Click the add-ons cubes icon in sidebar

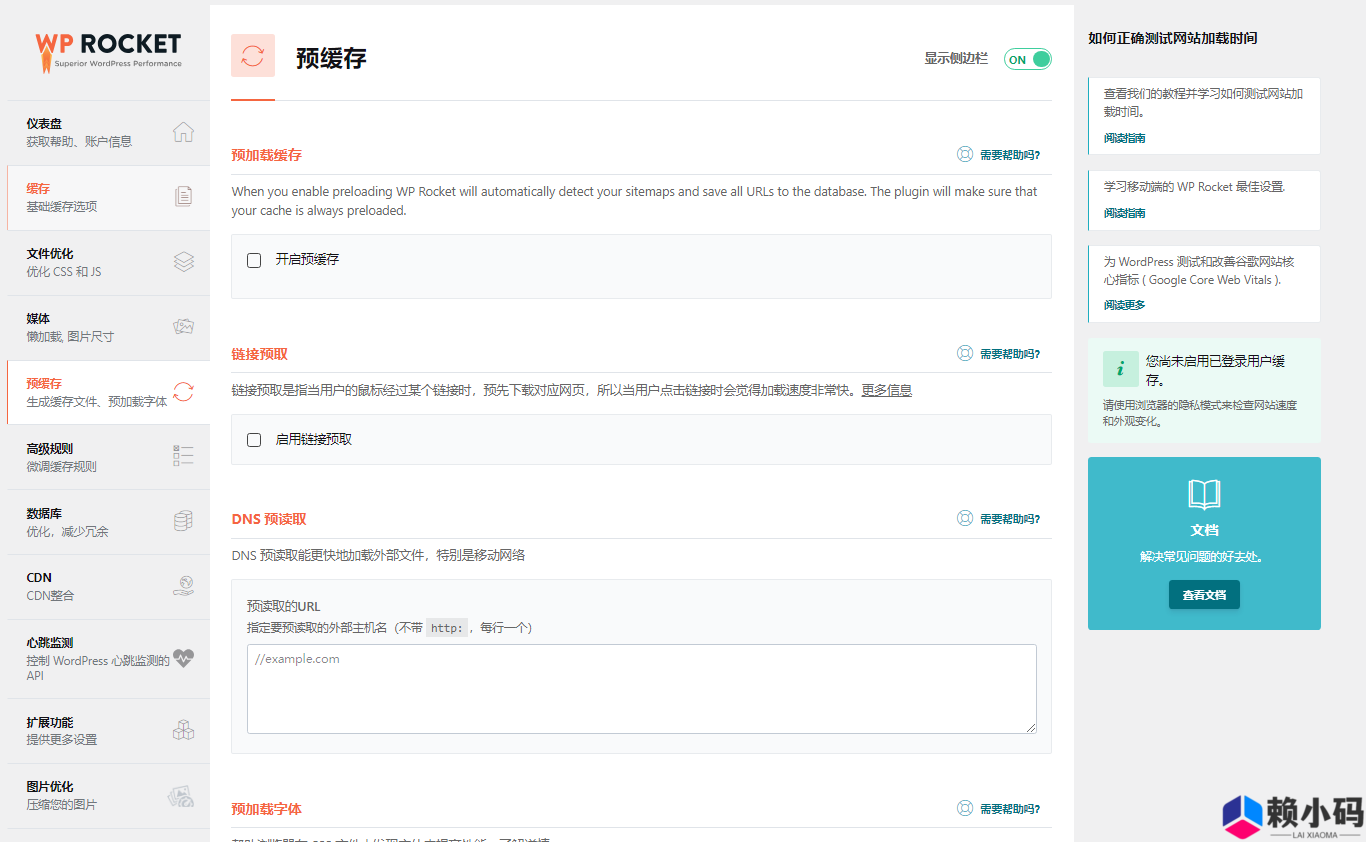pyautogui.click(x=183, y=730)
